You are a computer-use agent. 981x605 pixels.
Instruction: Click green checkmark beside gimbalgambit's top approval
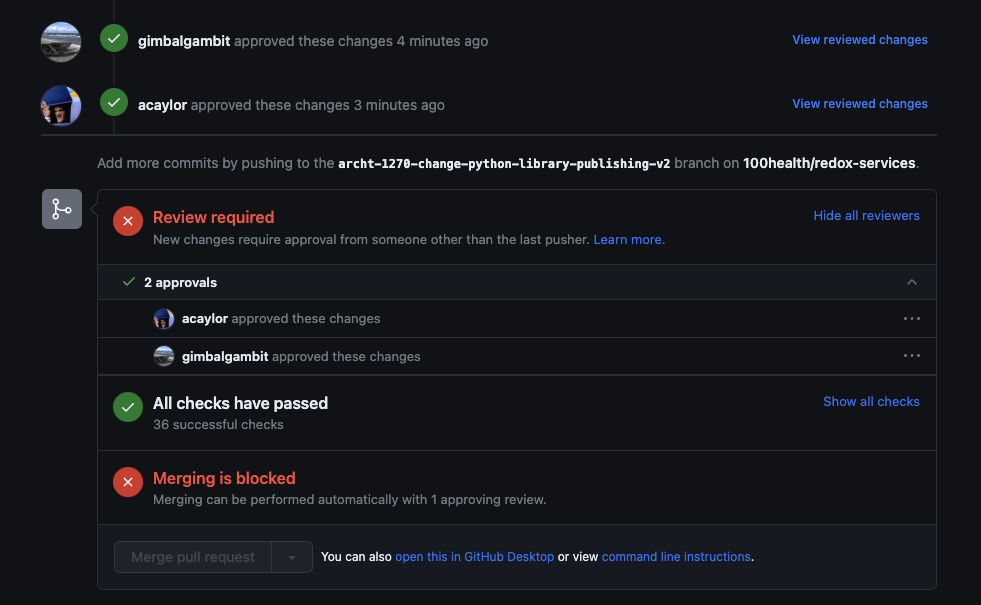point(113,39)
